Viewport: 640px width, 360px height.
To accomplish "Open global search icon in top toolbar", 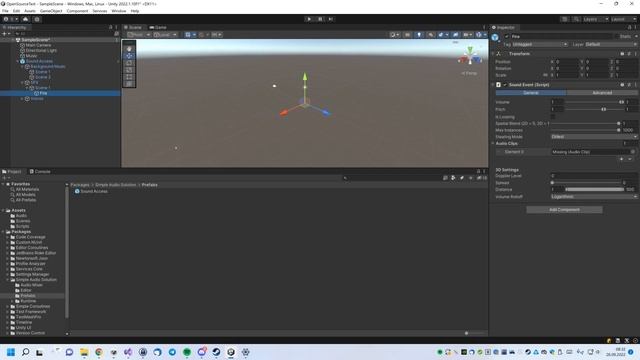I will point(576,19).
